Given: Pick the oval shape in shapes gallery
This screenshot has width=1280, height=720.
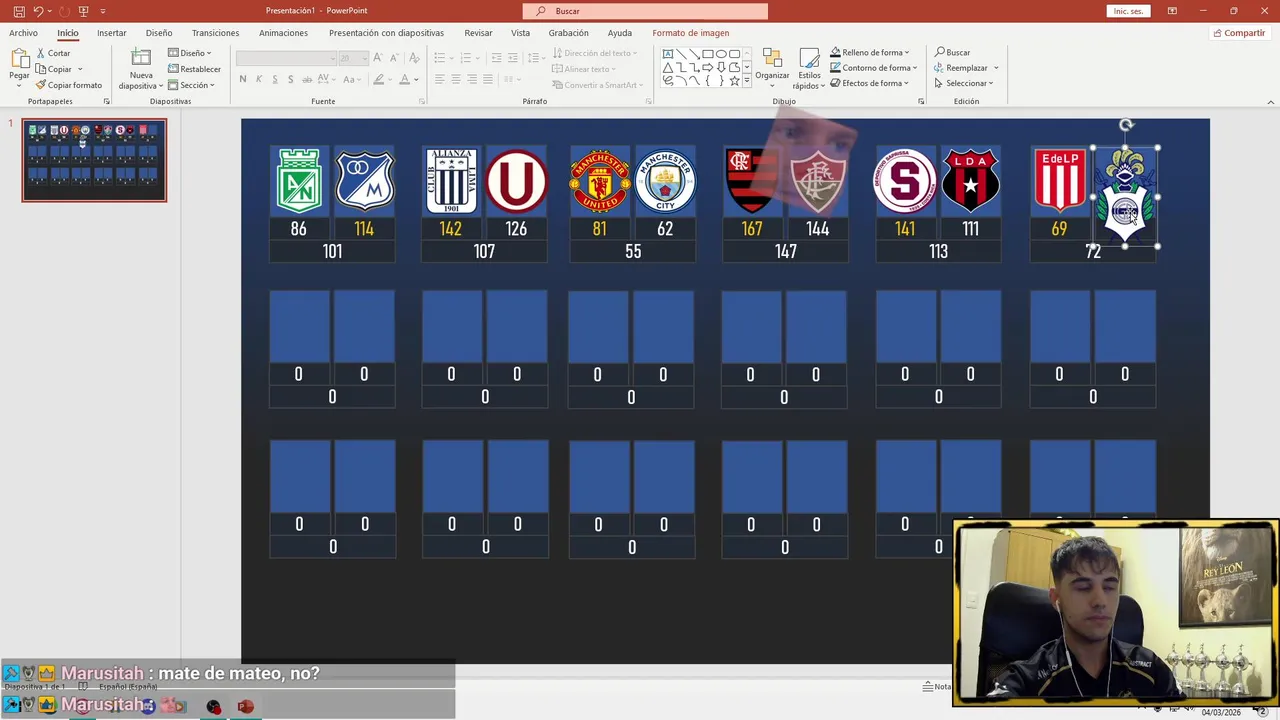Looking at the screenshot, I should (721, 54).
